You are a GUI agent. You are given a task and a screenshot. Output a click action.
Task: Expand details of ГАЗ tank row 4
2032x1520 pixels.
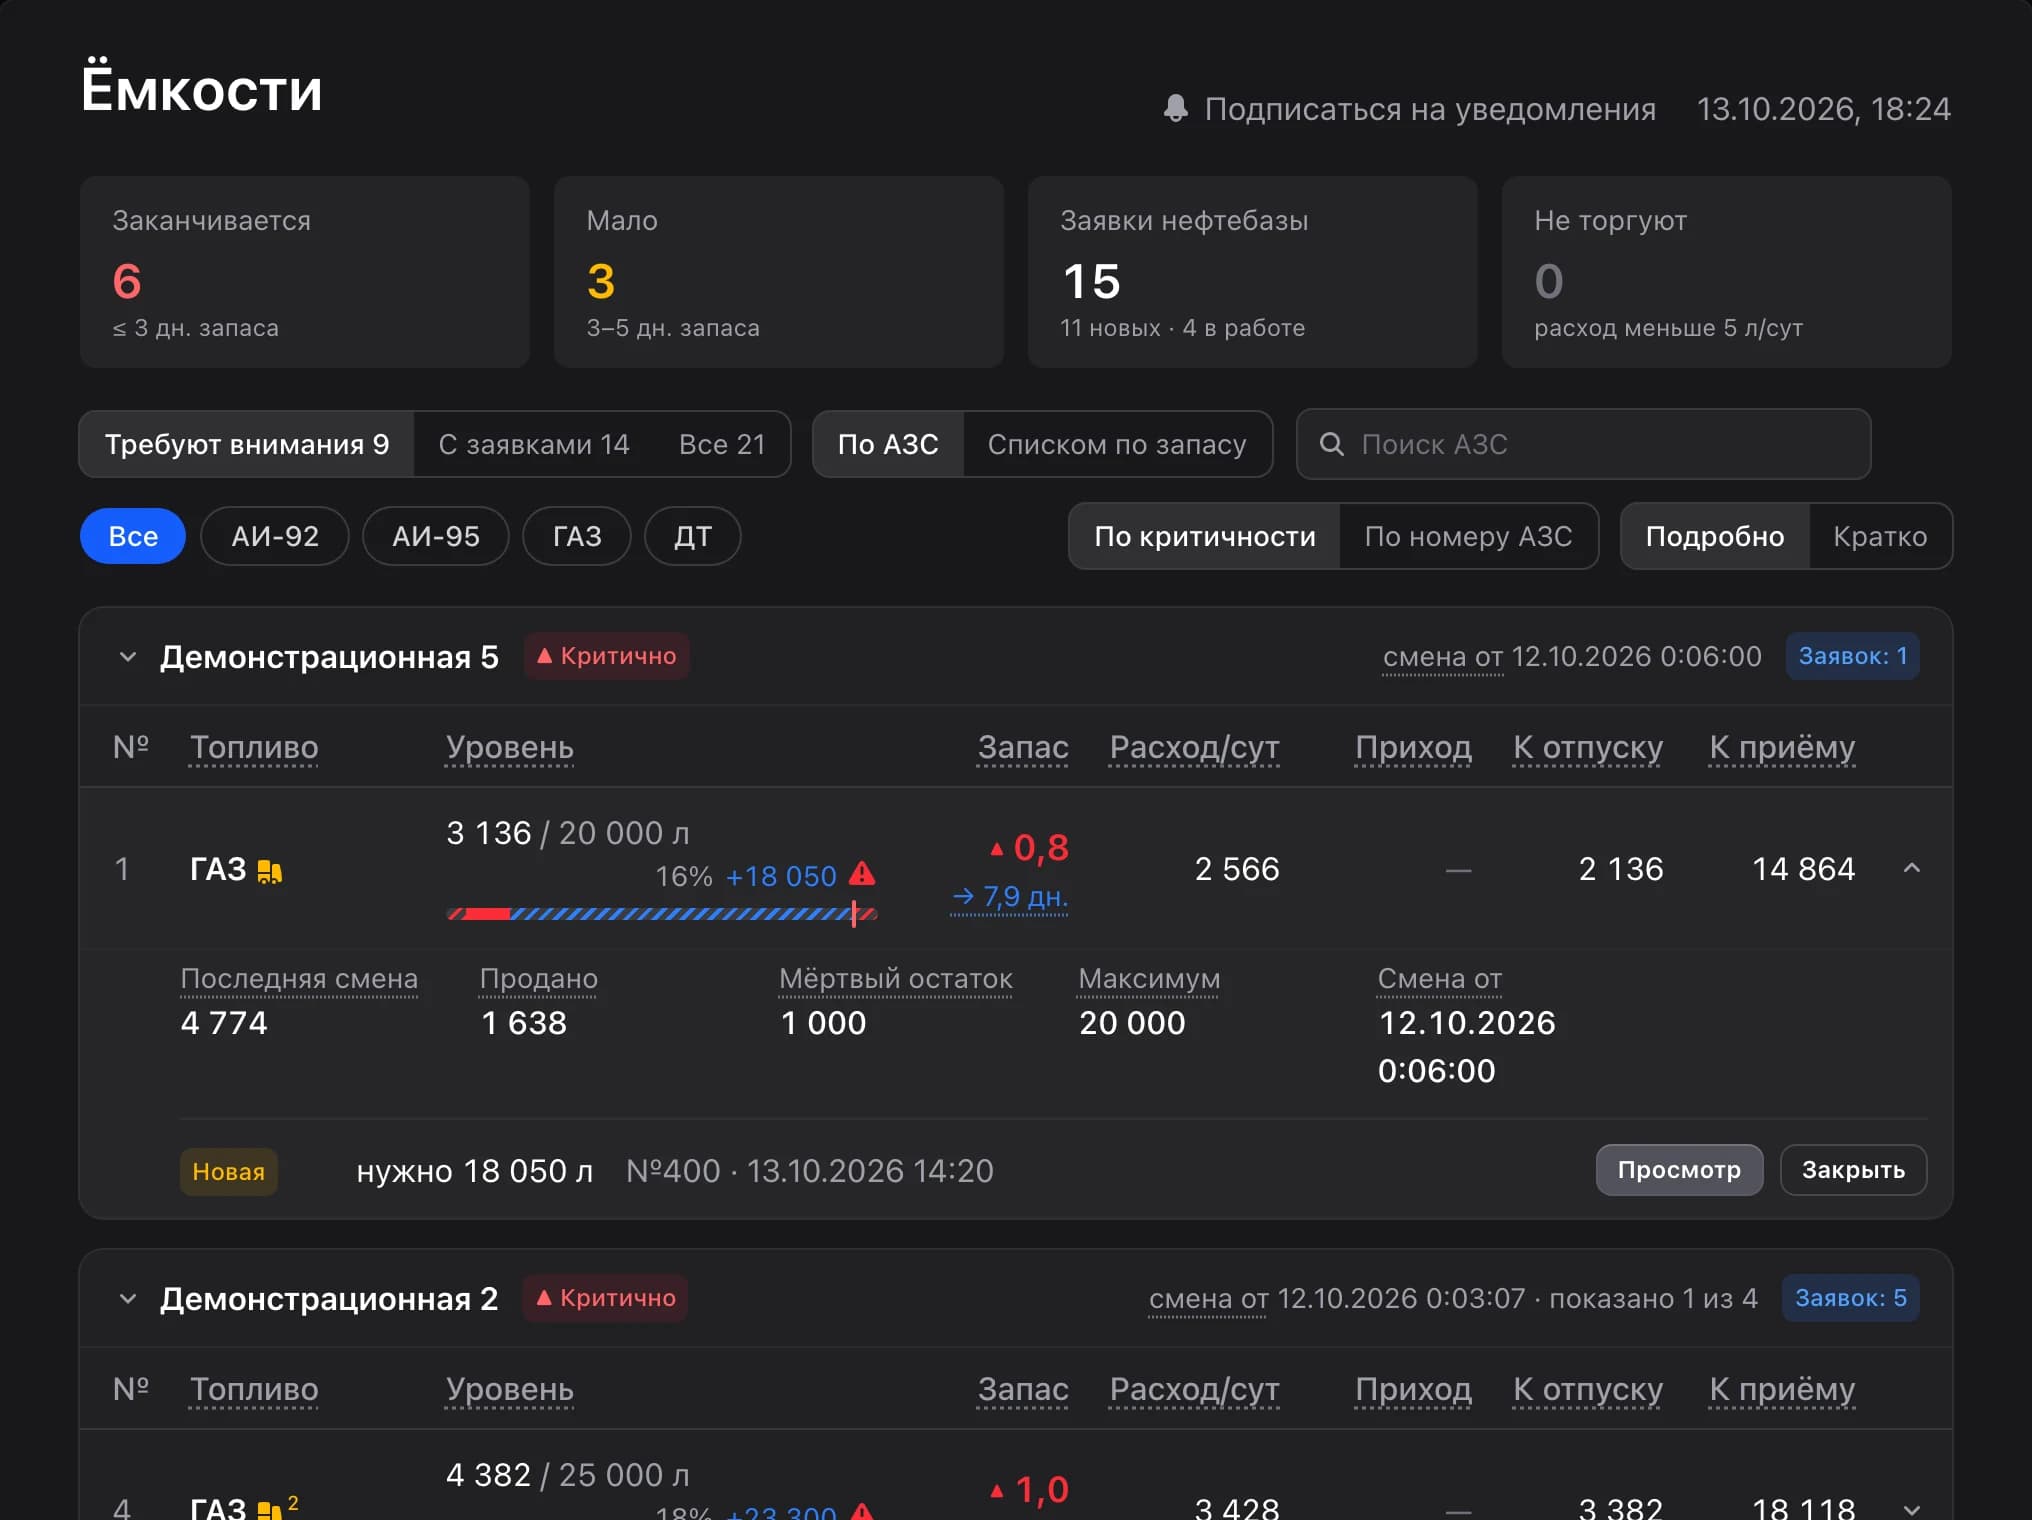(1911, 1509)
